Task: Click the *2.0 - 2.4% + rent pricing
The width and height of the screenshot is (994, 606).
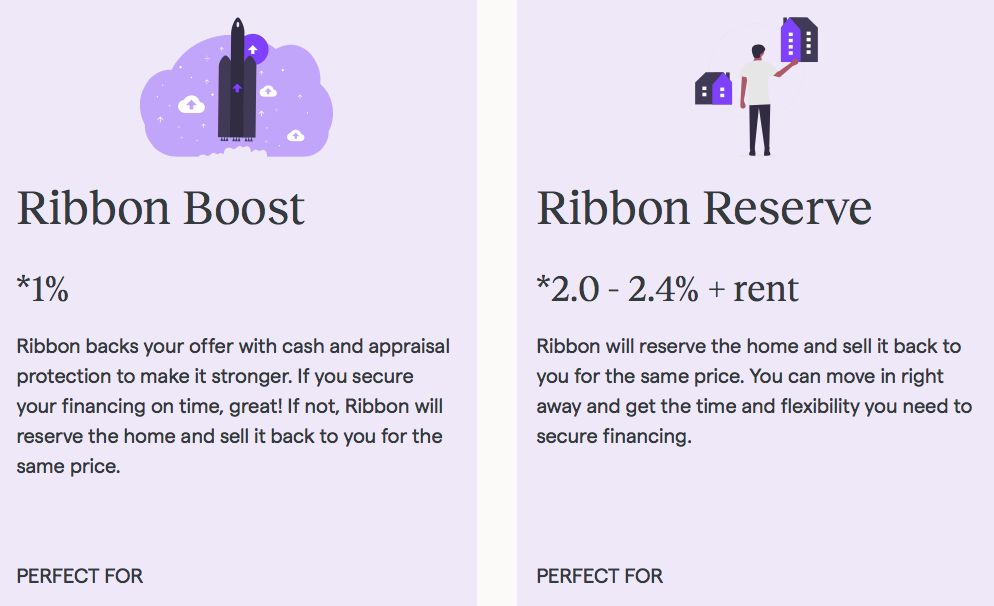Action: [667, 288]
